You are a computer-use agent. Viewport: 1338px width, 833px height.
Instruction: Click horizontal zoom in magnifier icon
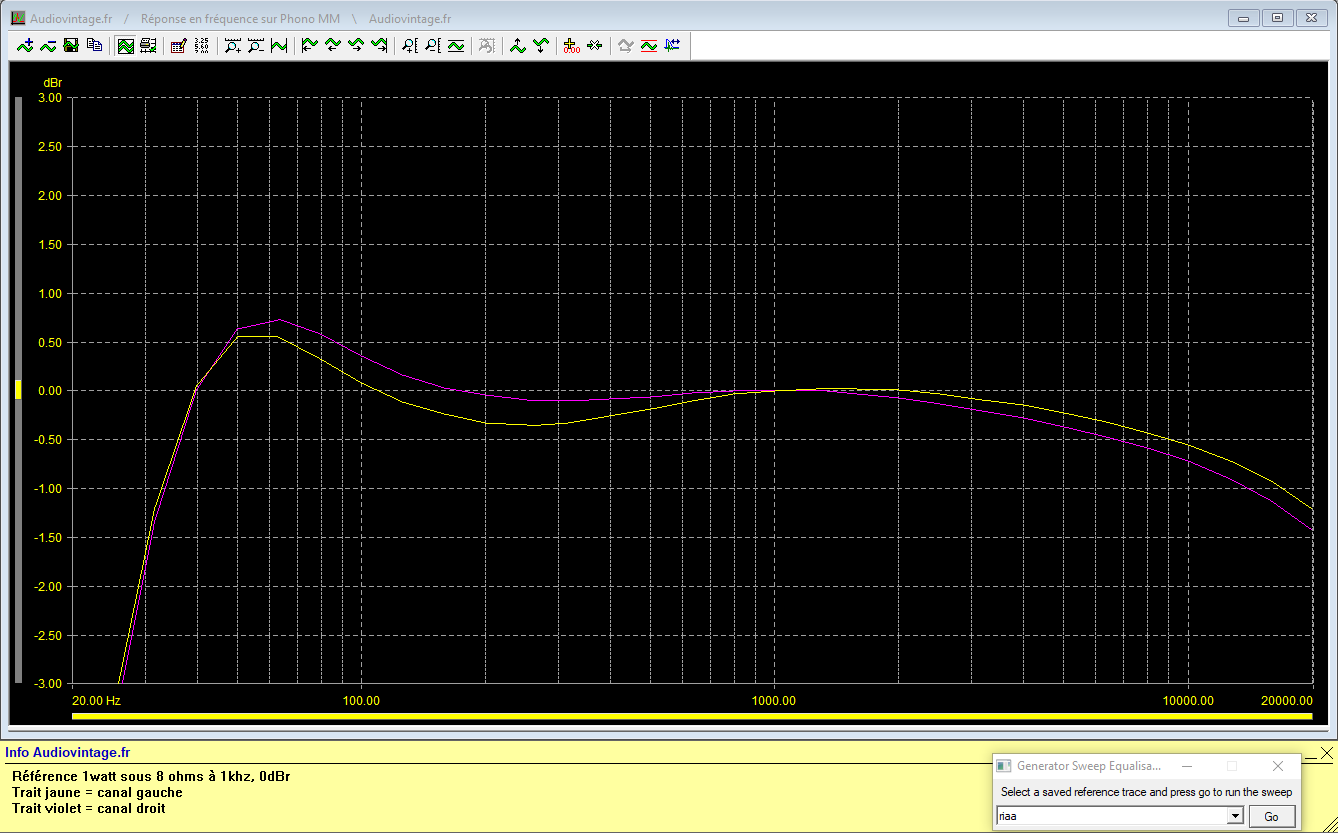tap(233, 45)
